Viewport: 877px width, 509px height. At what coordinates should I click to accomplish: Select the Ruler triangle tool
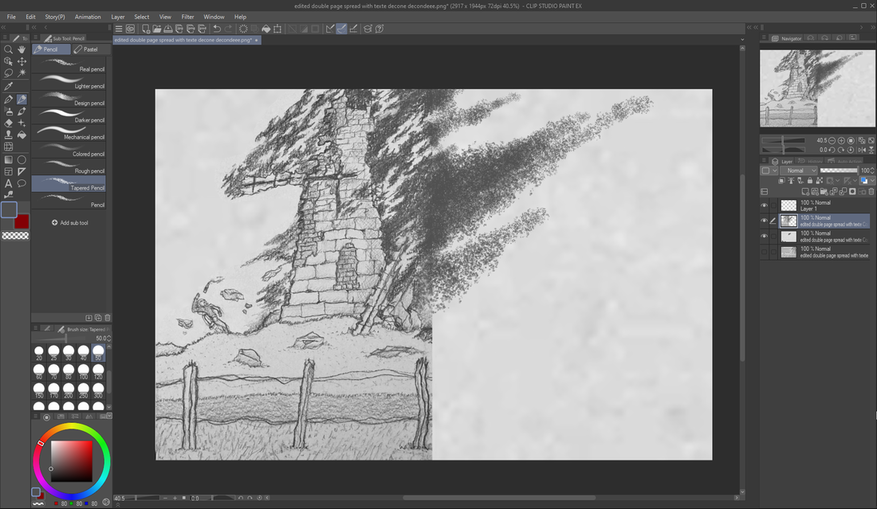coord(22,172)
